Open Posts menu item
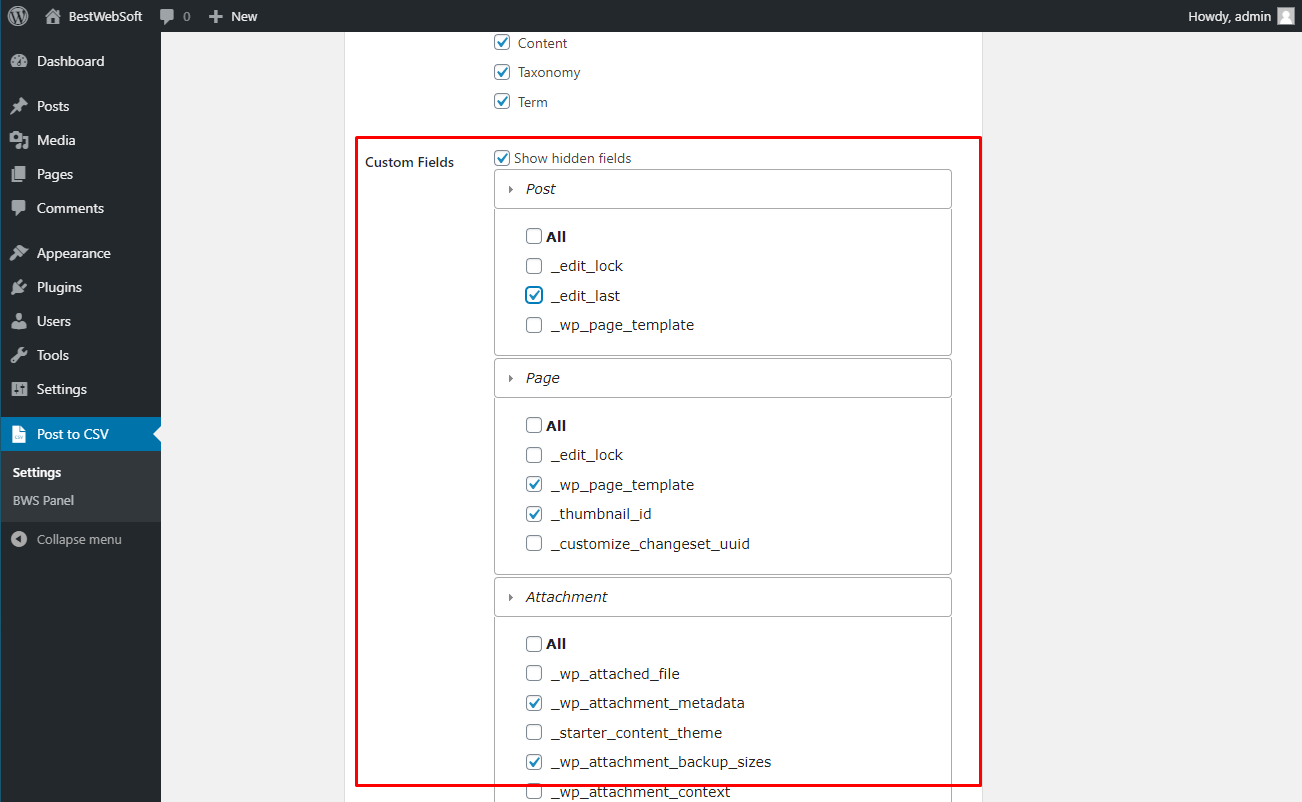Screen dimensions: 1302x802 pyautogui.click(x=80, y=106)
